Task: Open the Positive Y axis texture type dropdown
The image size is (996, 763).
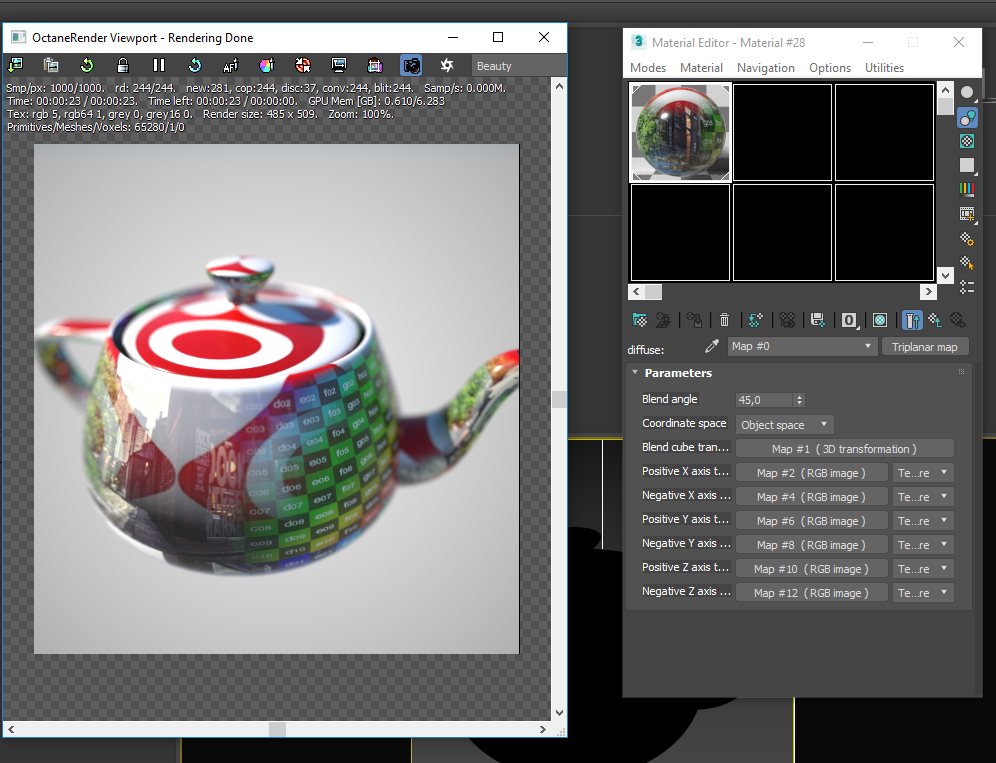Action: tap(923, 521)
